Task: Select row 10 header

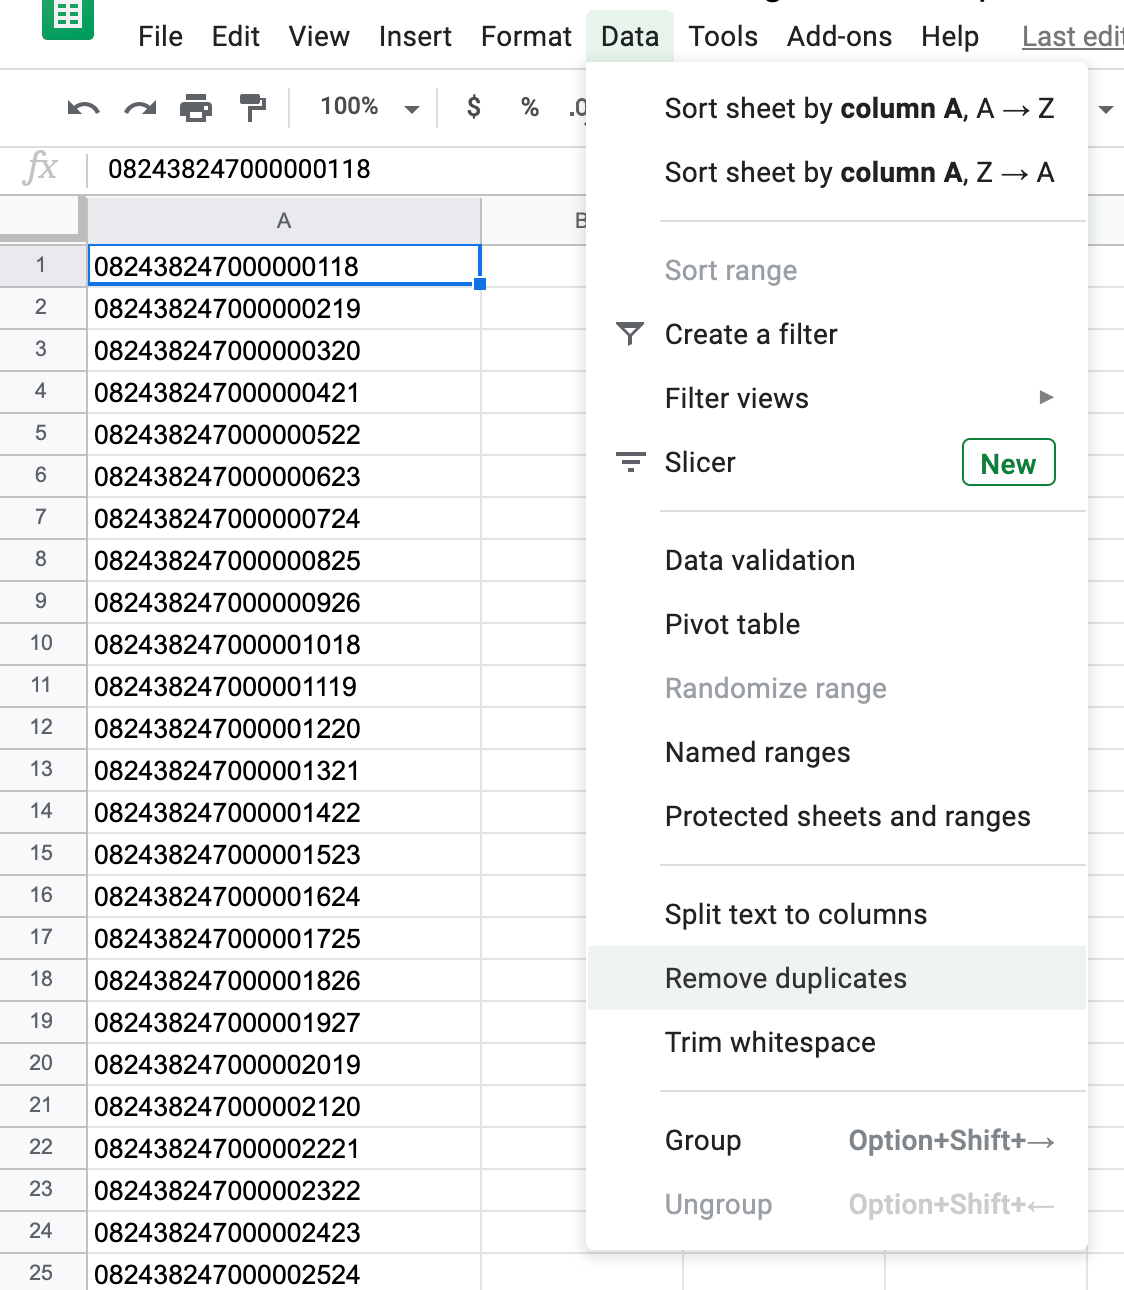Action: 41,643
